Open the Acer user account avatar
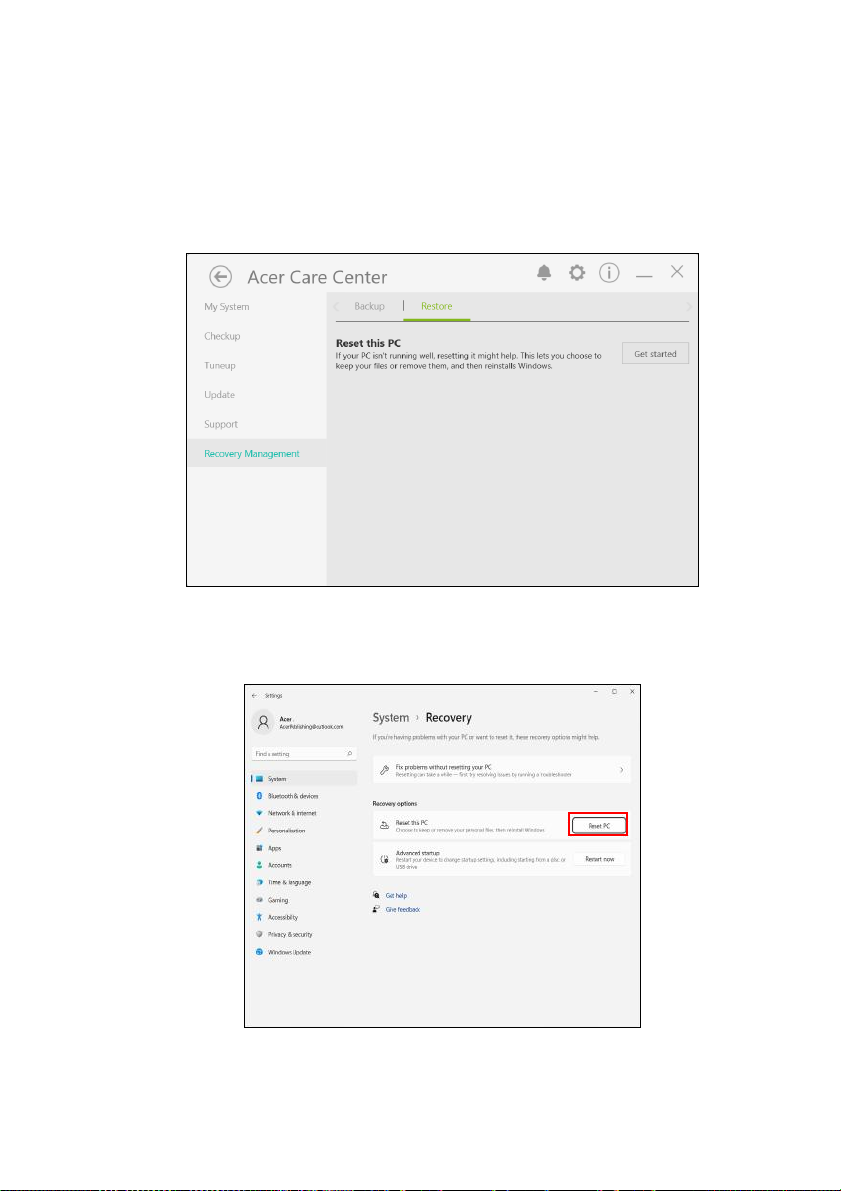Viewport: 841px width, 1191px height. pyautogui.click(x=263, y=722)
